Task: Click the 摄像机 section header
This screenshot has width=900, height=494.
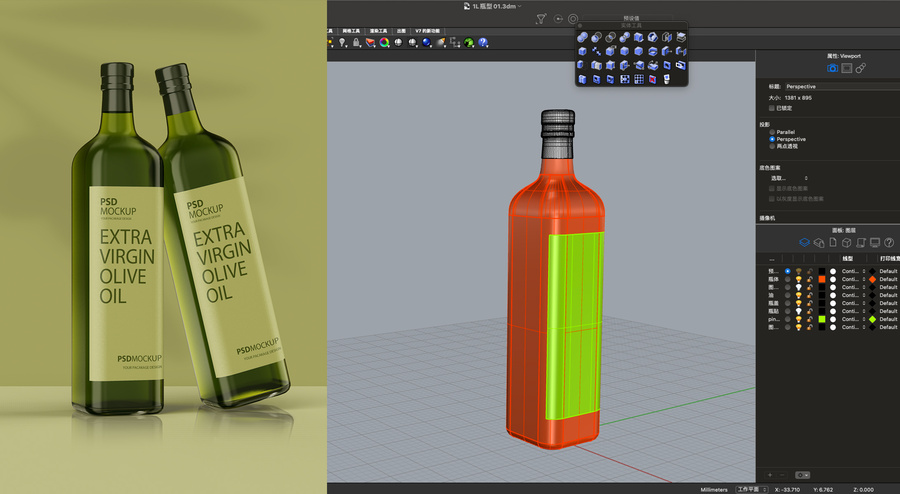Action: point(767,218)
